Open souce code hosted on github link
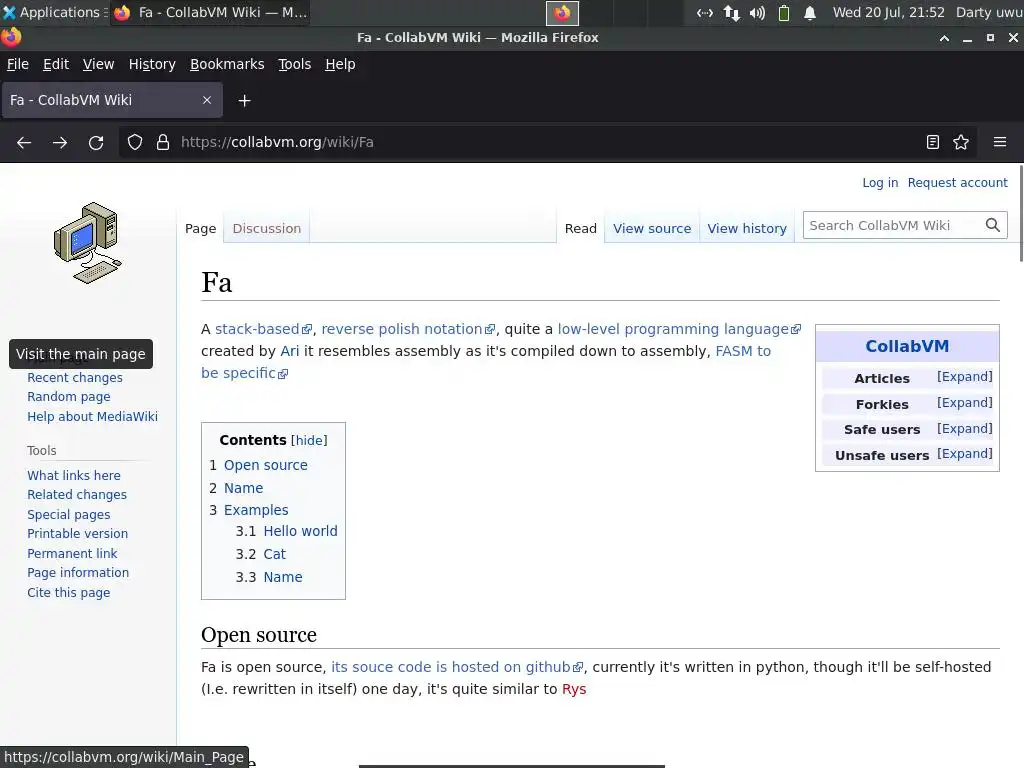The height and width of the screenshot is (768, 1024). (457, 667)
